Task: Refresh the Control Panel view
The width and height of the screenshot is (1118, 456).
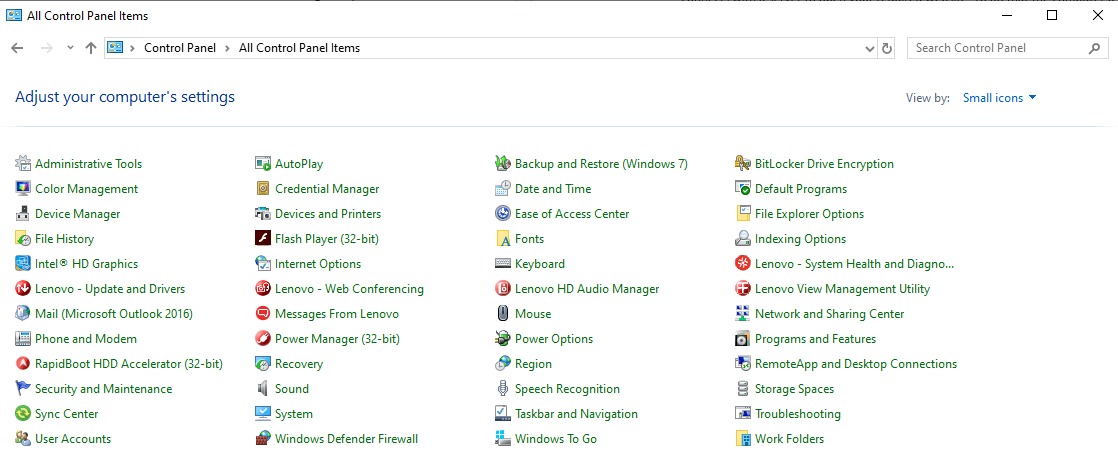Action: 887,48
